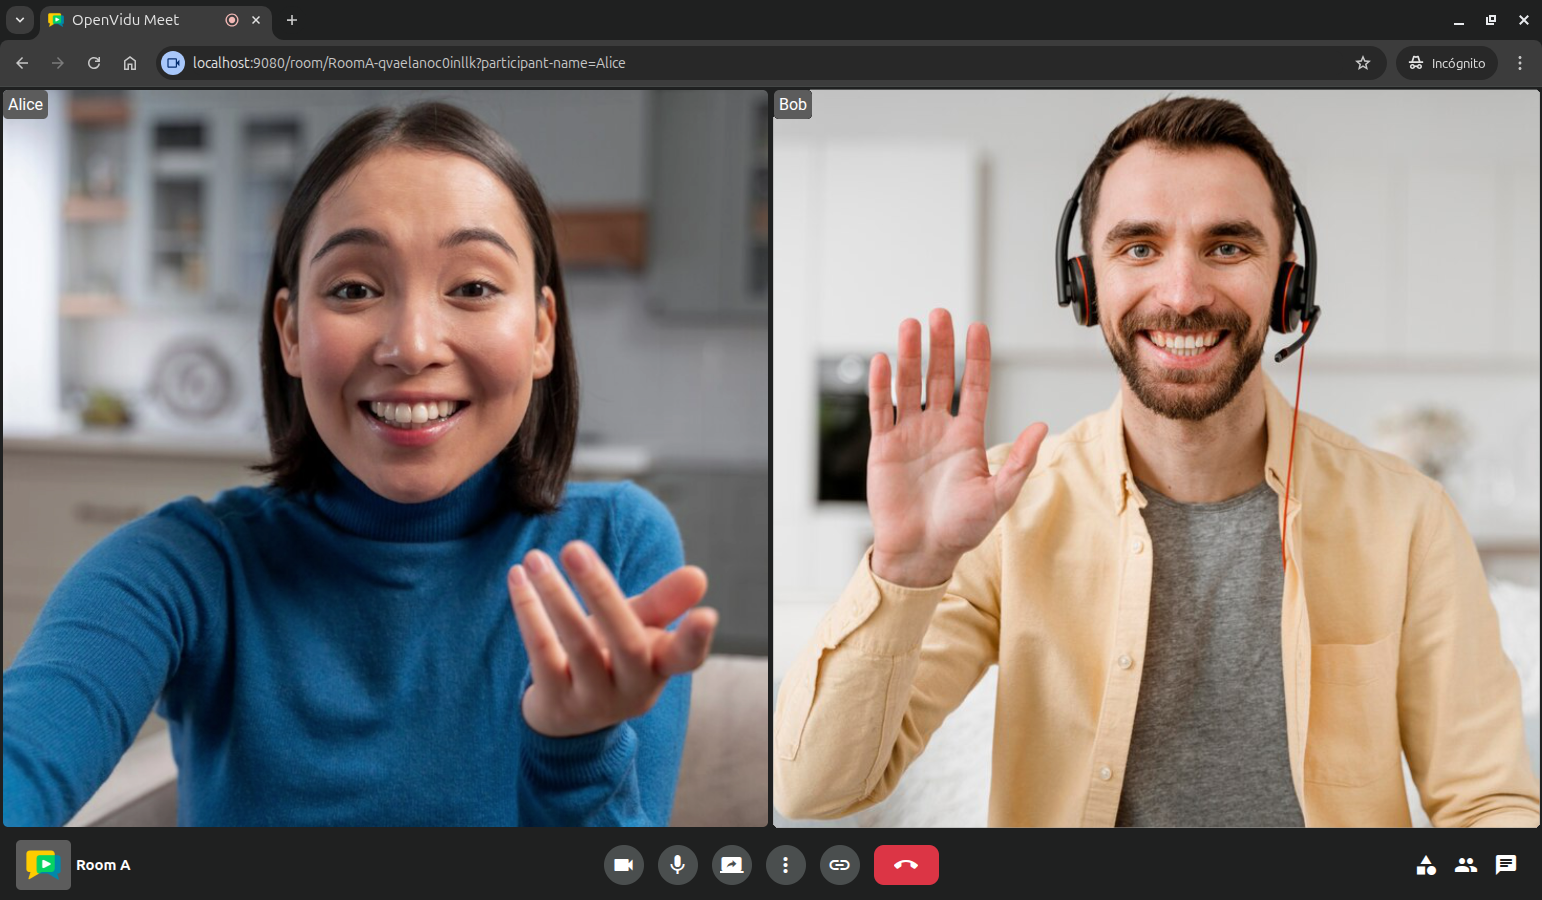Start screen sharing
1542x900 pixels.
[x=732, y=865]
